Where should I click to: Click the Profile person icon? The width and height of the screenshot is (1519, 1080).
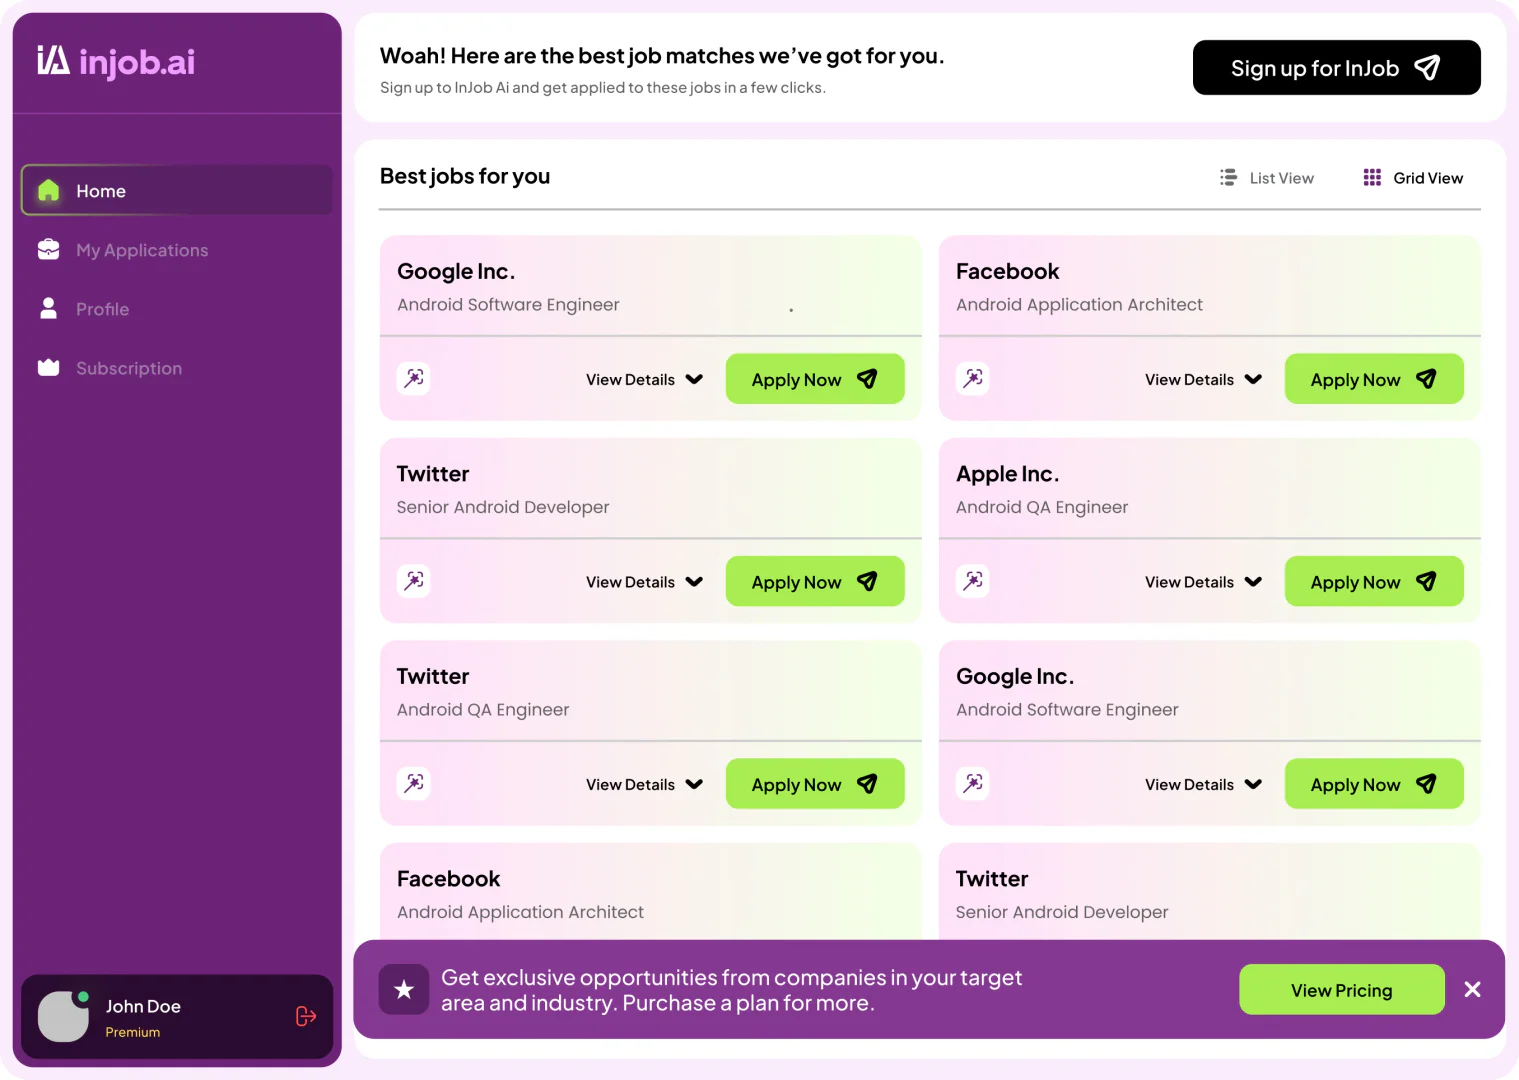click(x=48, y=309)
